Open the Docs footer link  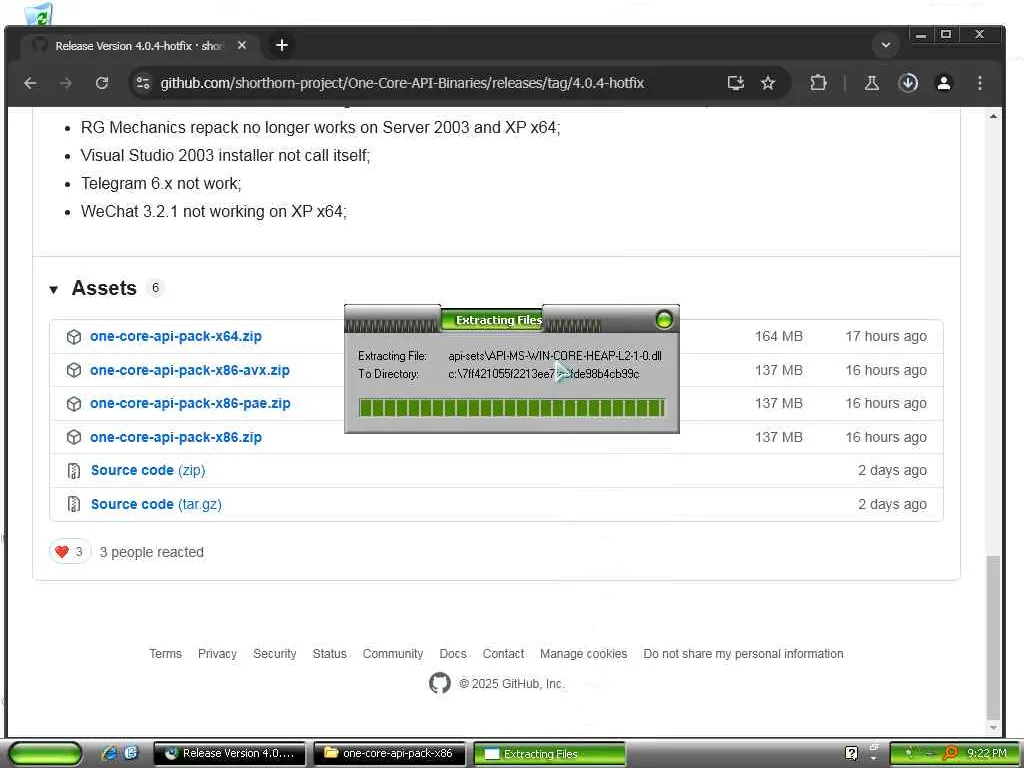(453, 654)
